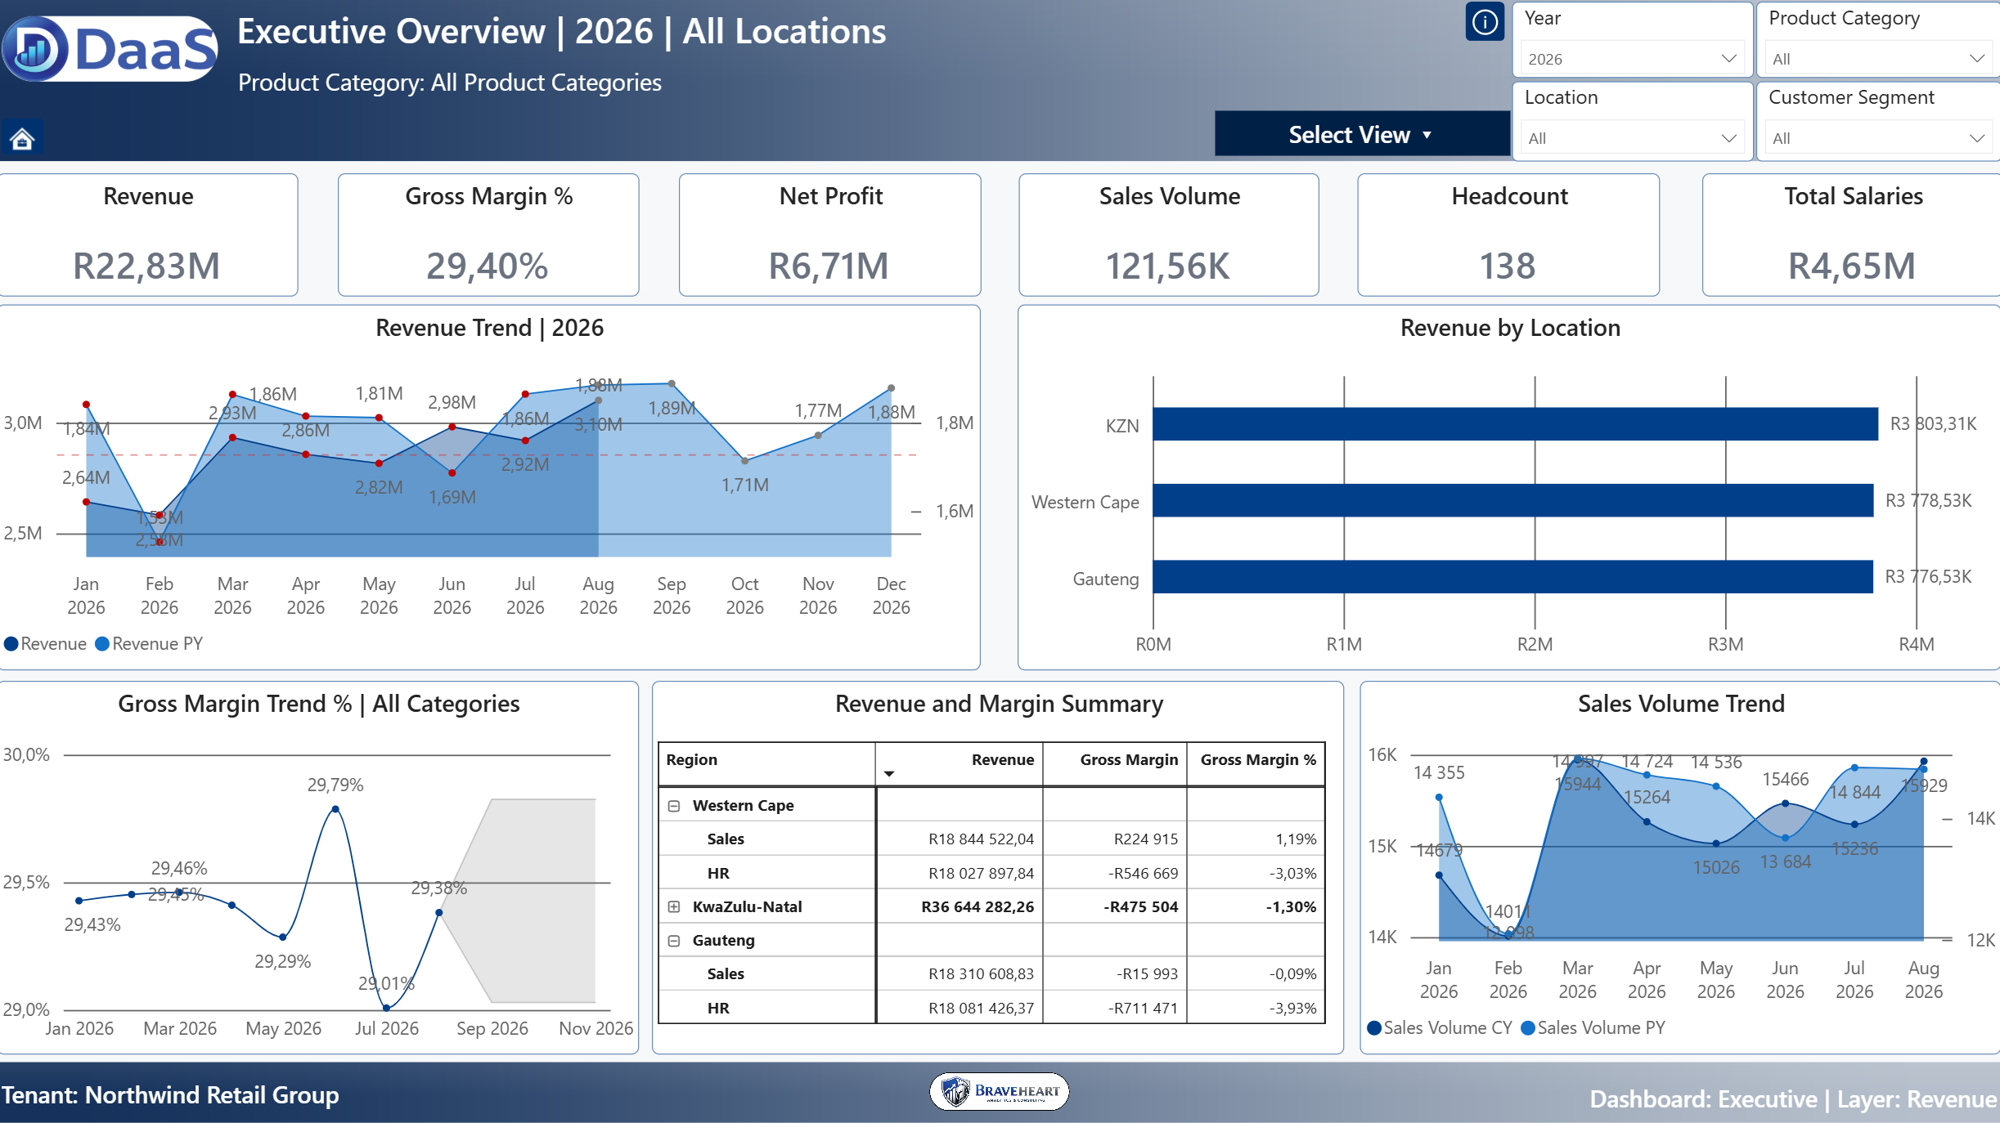Click the 29,79% peak data point label
Screen dimensions: 2000x1123
(335, 785)
